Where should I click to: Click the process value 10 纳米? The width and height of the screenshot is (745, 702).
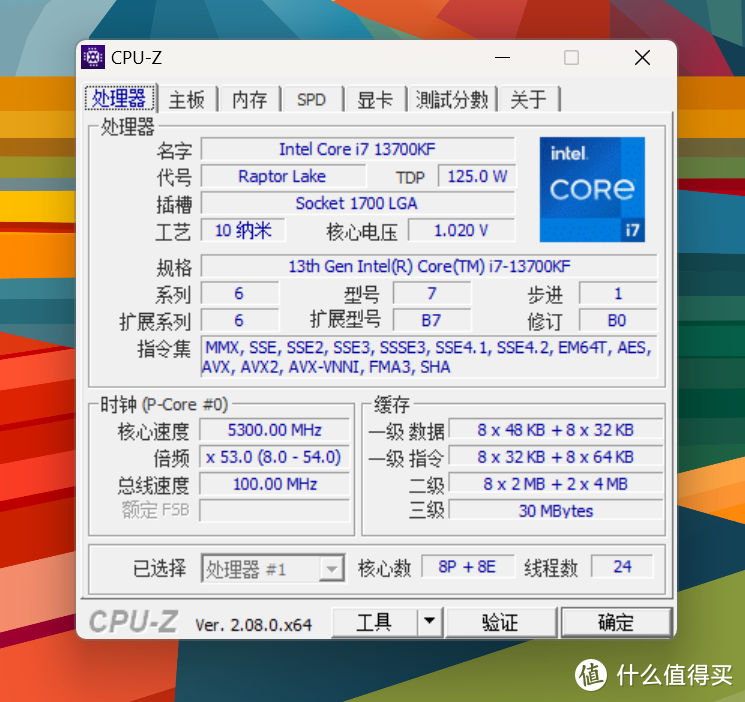pyautogui.click(x=243, y=231)
